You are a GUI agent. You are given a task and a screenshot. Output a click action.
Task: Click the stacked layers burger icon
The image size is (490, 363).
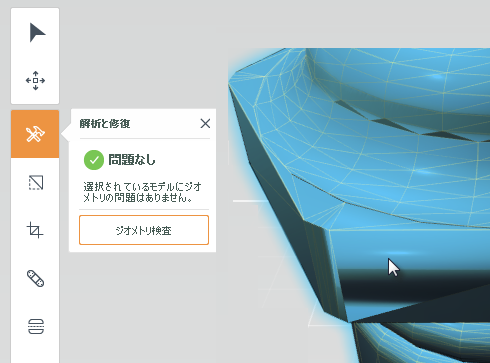click(x=35, y=326)
